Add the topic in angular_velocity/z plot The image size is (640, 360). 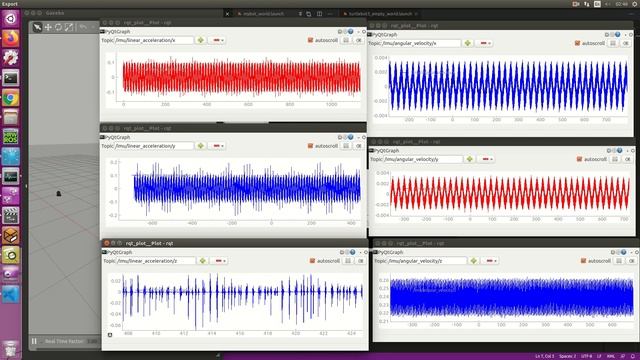tap(473, 260)
